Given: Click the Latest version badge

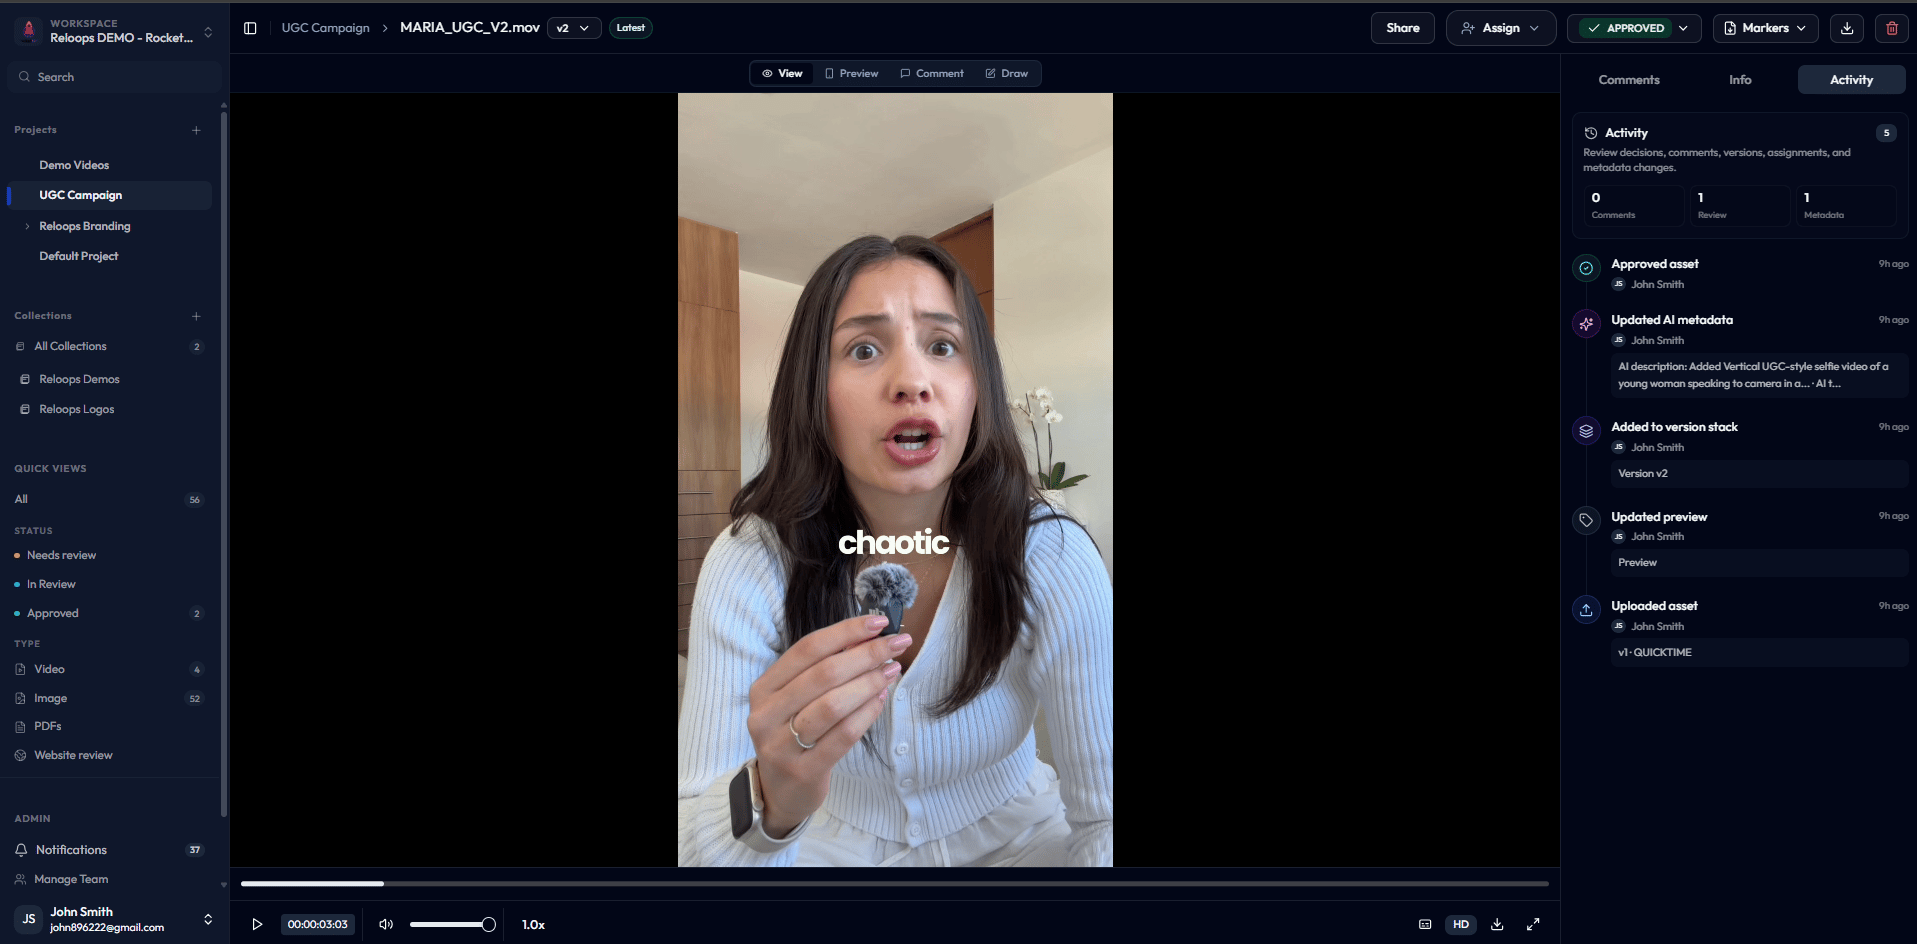Looking at the screenshot, I should pos(631,28).
